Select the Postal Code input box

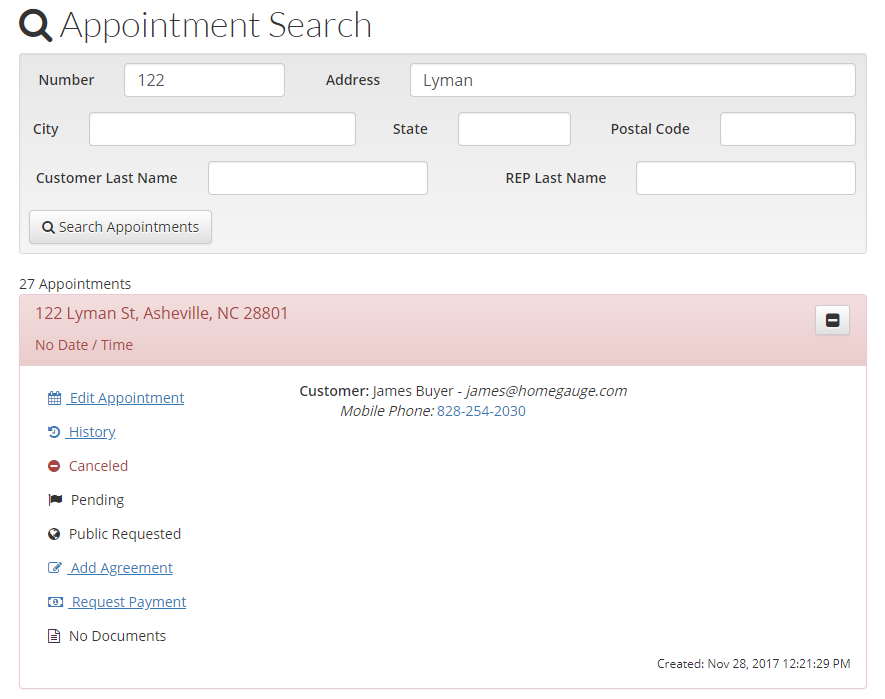(x=787, y=129)
